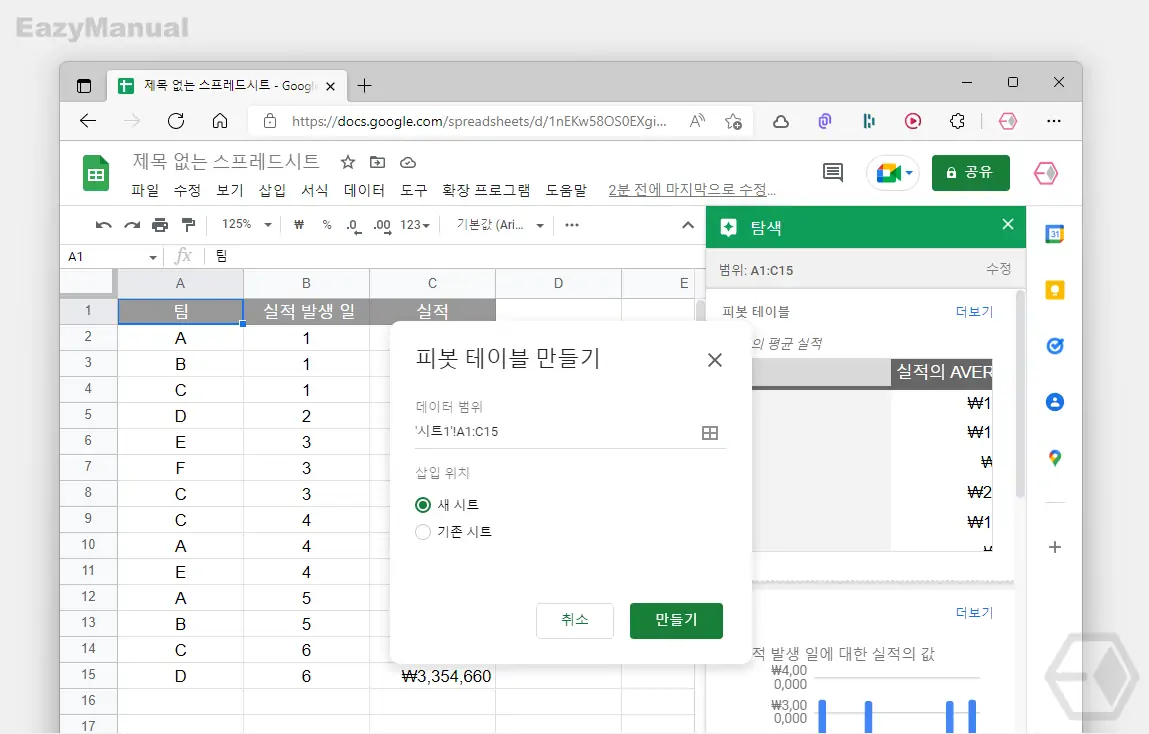The image size is (1149, 734).
Task: Open the 도구 menu
Action: click(x=413, y=190)
